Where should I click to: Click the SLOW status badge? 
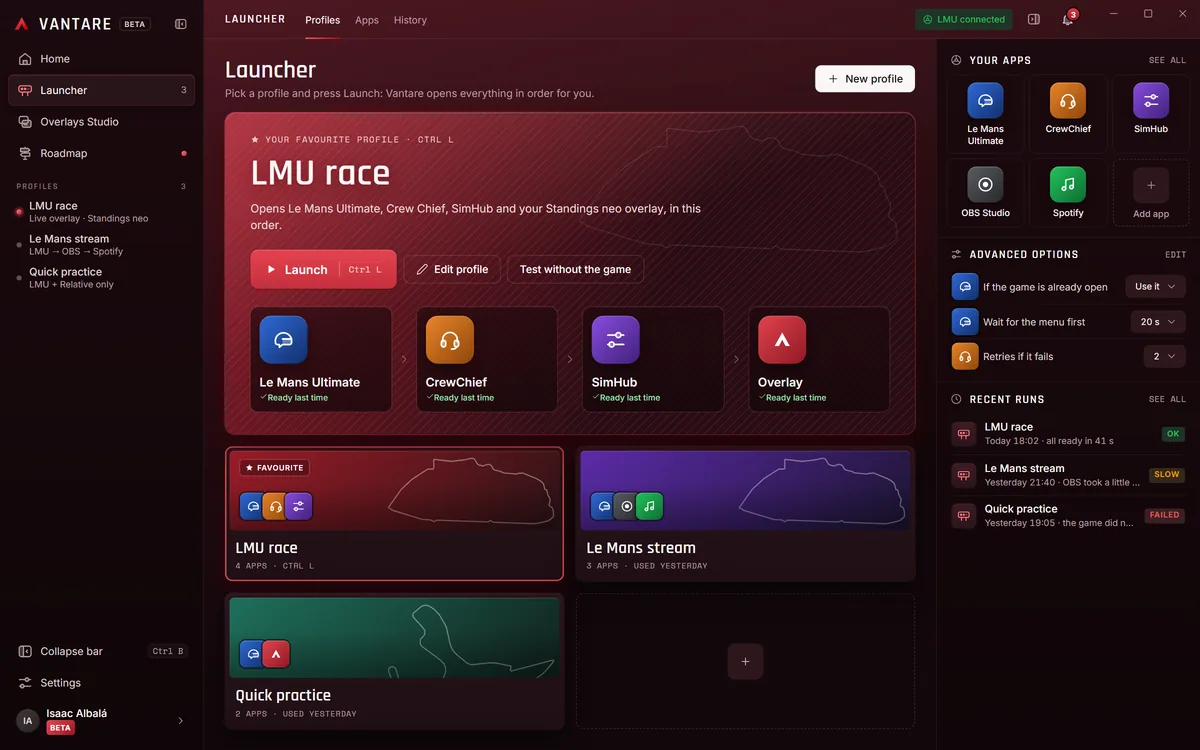[1167, 474]
